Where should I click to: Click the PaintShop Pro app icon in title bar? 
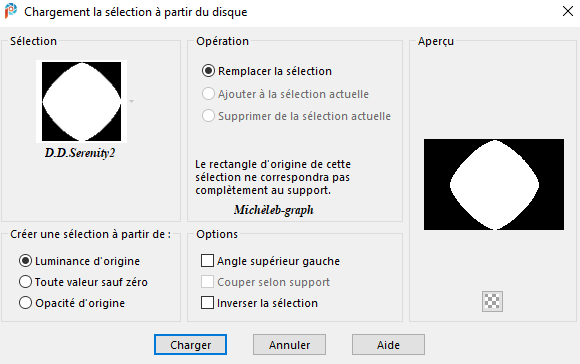coord(11,11)
